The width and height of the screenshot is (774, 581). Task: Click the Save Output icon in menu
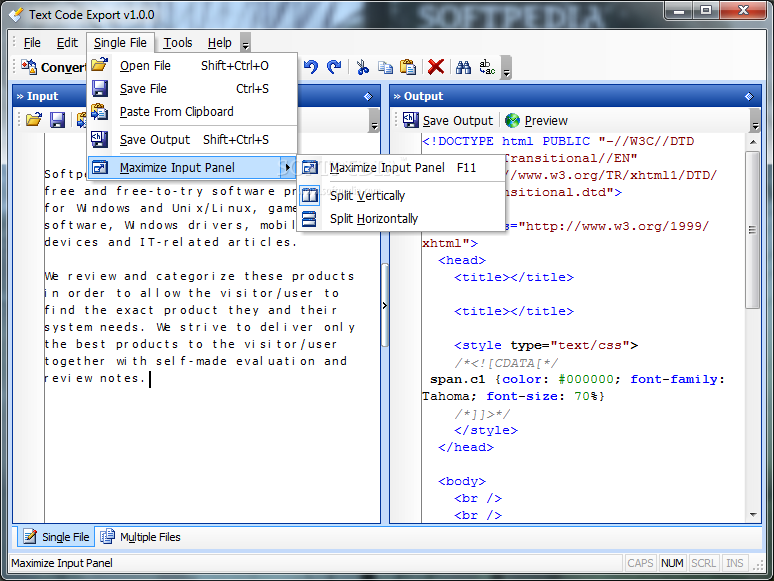99,139
